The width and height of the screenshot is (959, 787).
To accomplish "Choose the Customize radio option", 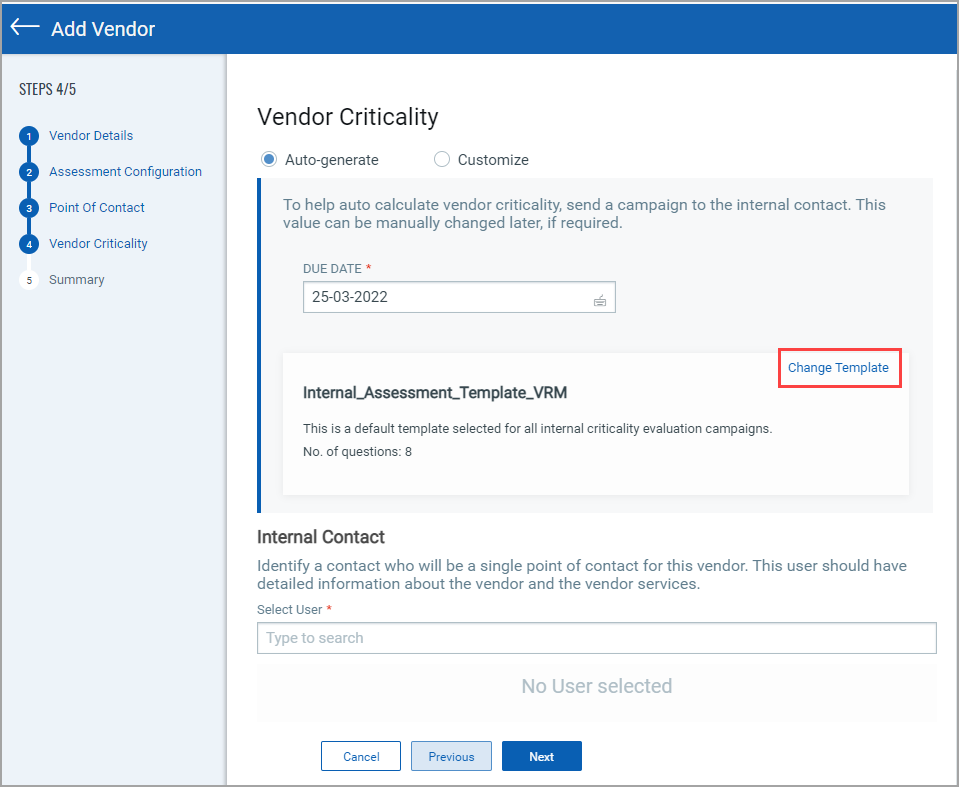I will click(442, 160).
